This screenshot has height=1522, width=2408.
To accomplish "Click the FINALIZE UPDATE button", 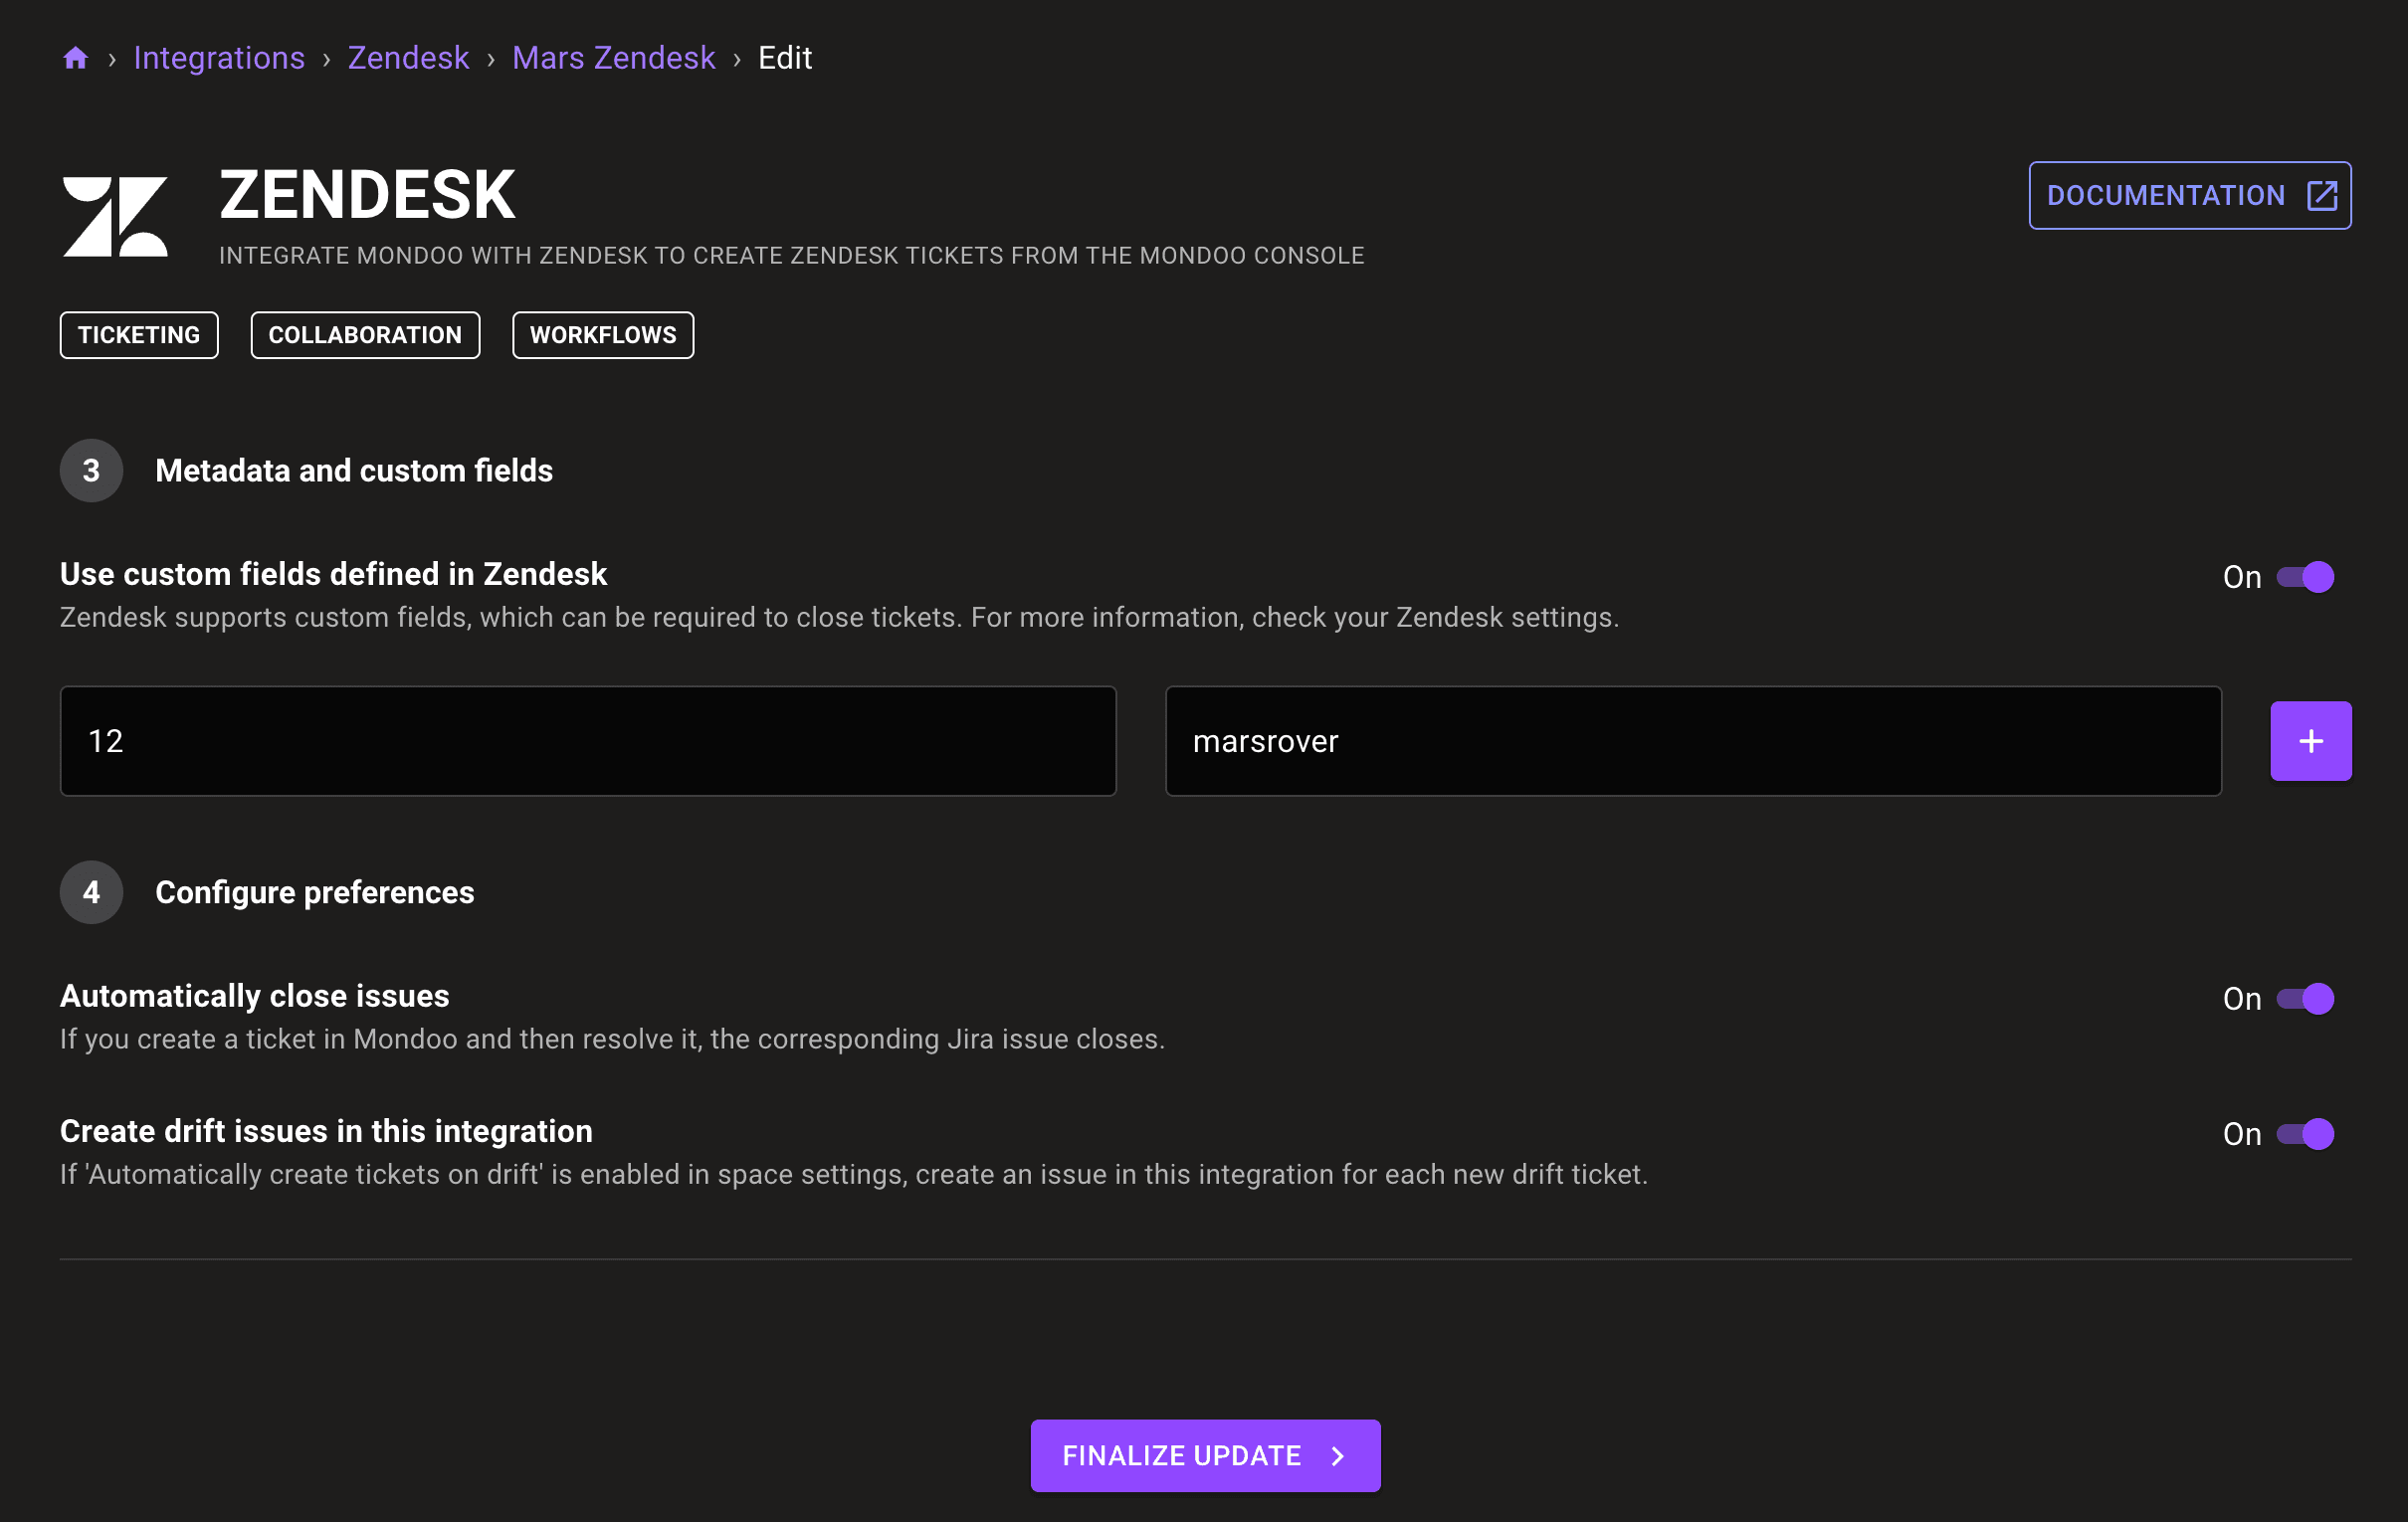I will tap(1204, 1455).
